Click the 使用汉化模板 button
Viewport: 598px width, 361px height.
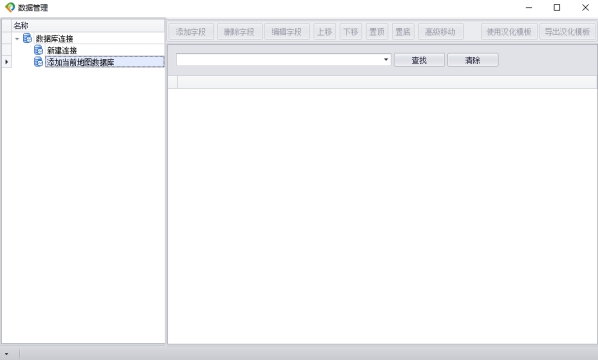[x=509, y=32]
